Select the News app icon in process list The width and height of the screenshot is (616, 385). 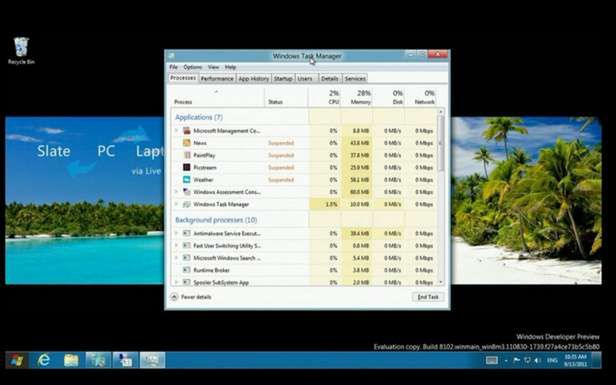coord(187,143)
